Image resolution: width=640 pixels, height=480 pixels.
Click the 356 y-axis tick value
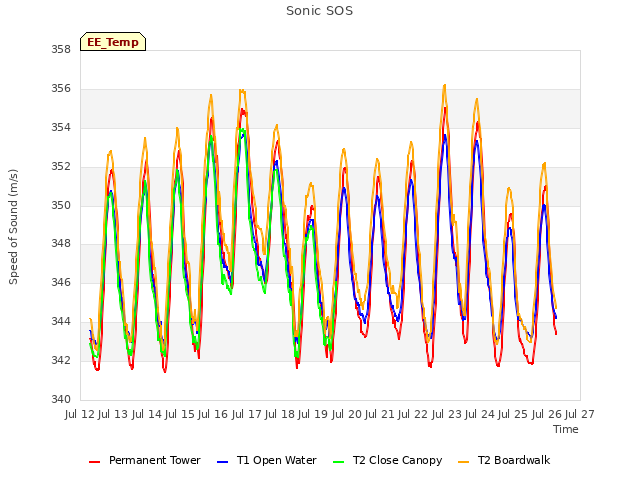pyautogui.click(x=61, y=89)
